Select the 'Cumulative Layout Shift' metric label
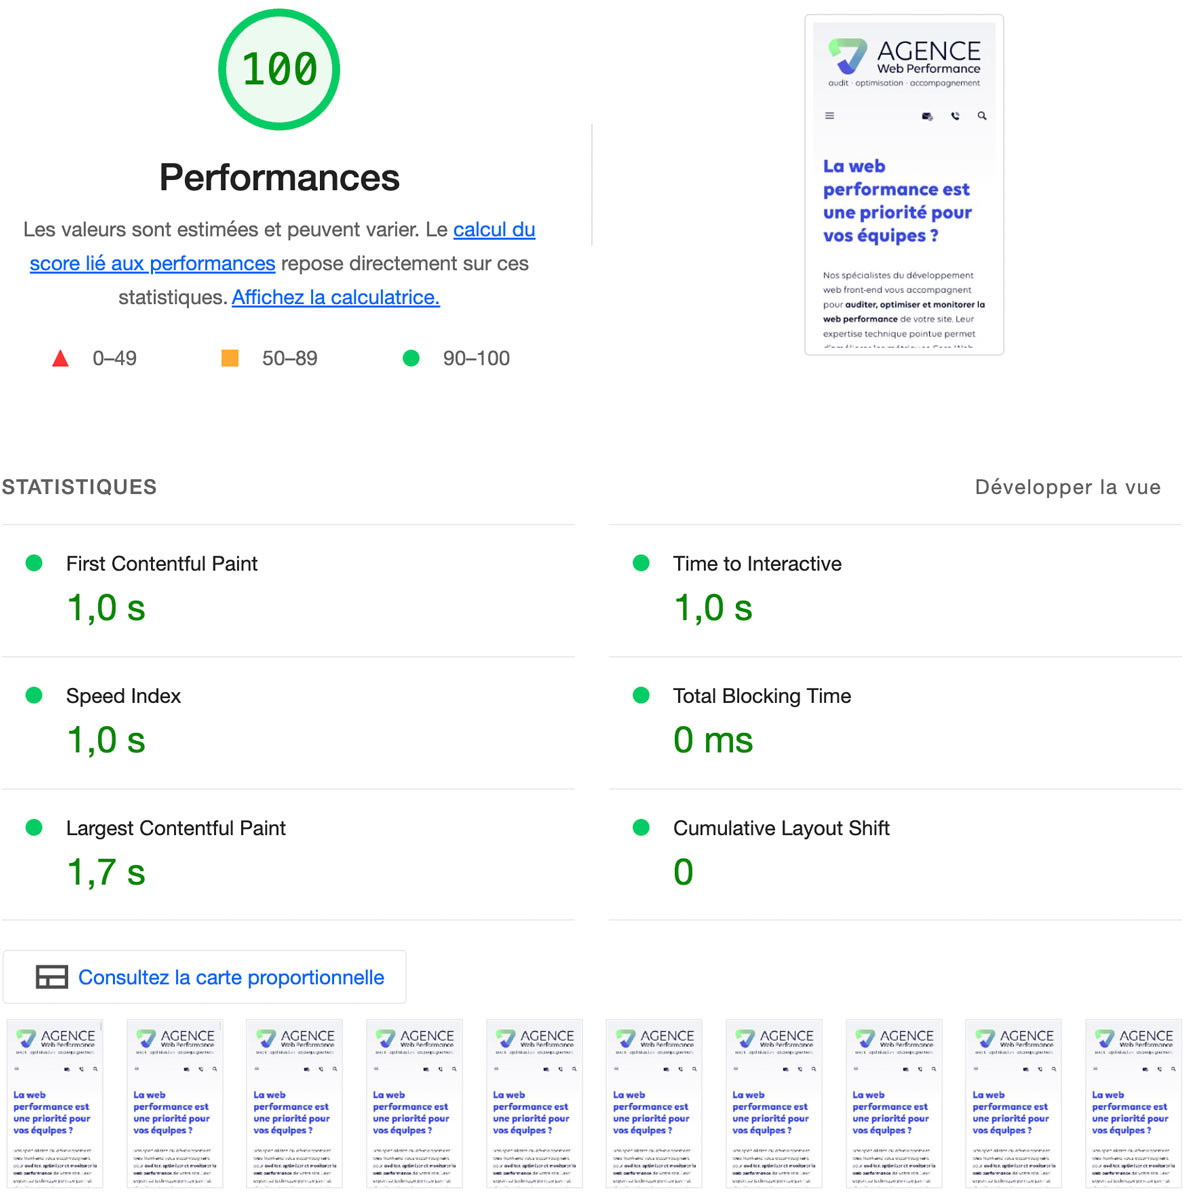The image size is (1190, 1199). tap(781, 828)
